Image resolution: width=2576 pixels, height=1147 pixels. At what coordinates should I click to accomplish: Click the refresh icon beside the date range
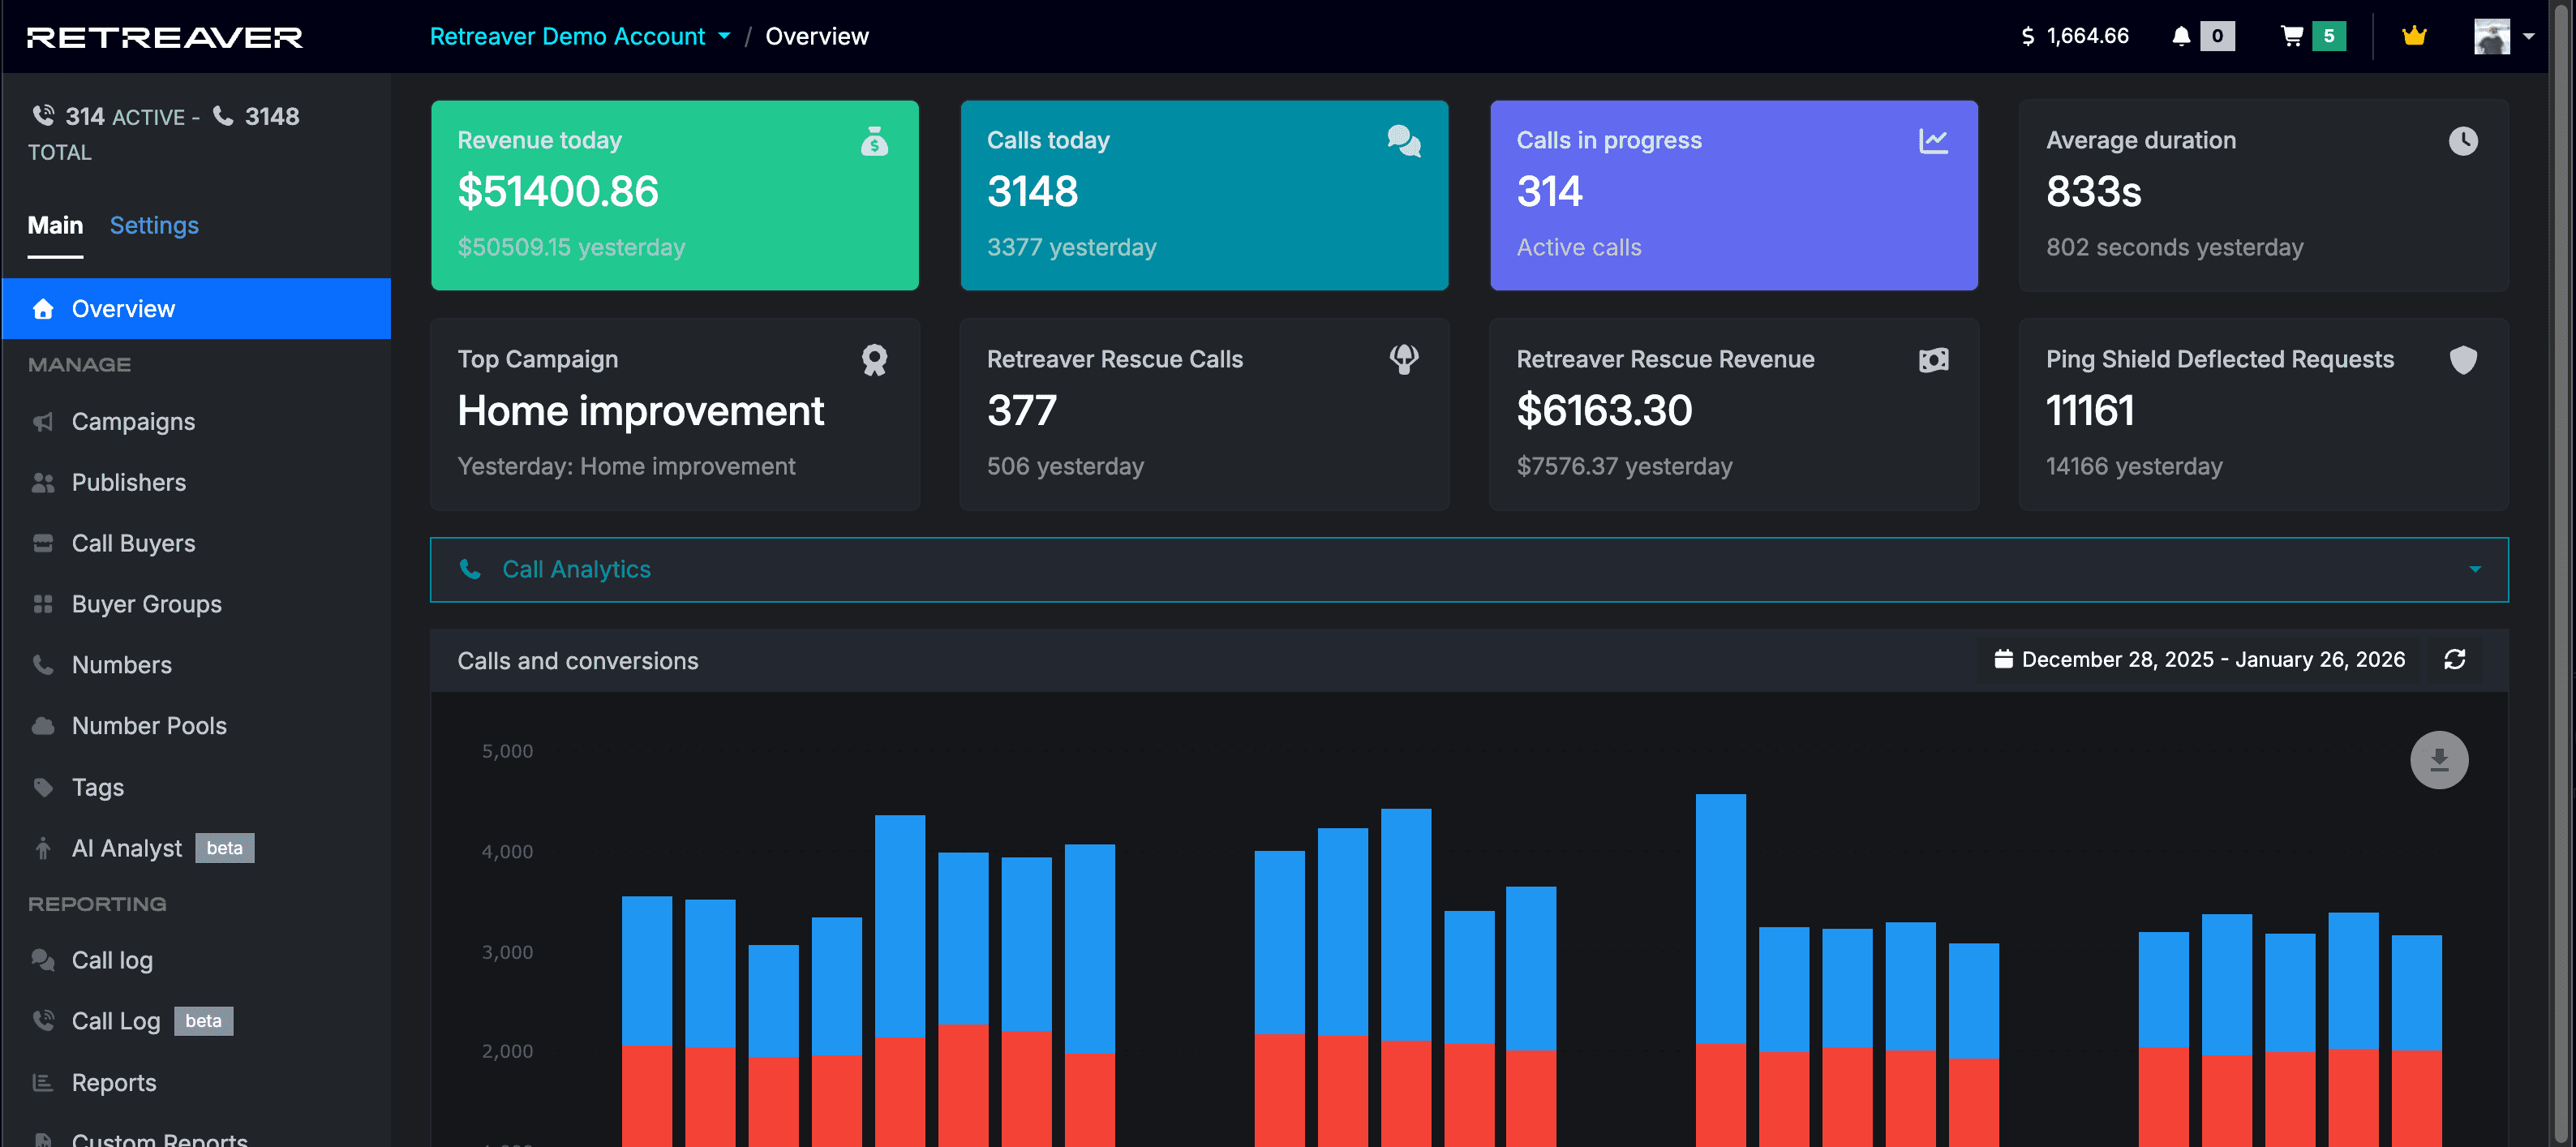(2456, 660)
